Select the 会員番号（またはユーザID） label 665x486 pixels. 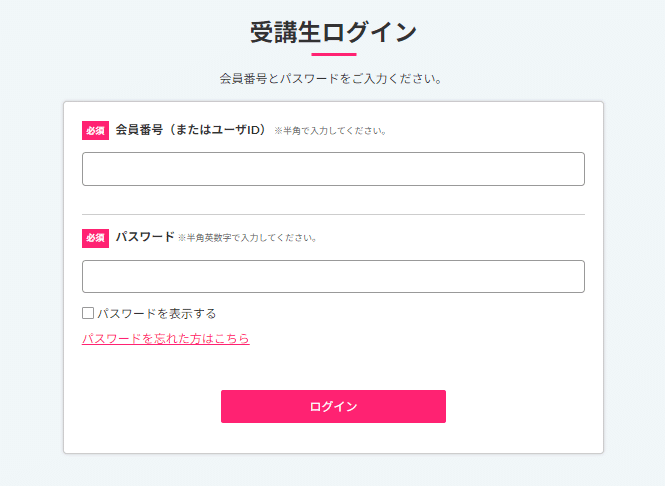[x=191, y=130]
